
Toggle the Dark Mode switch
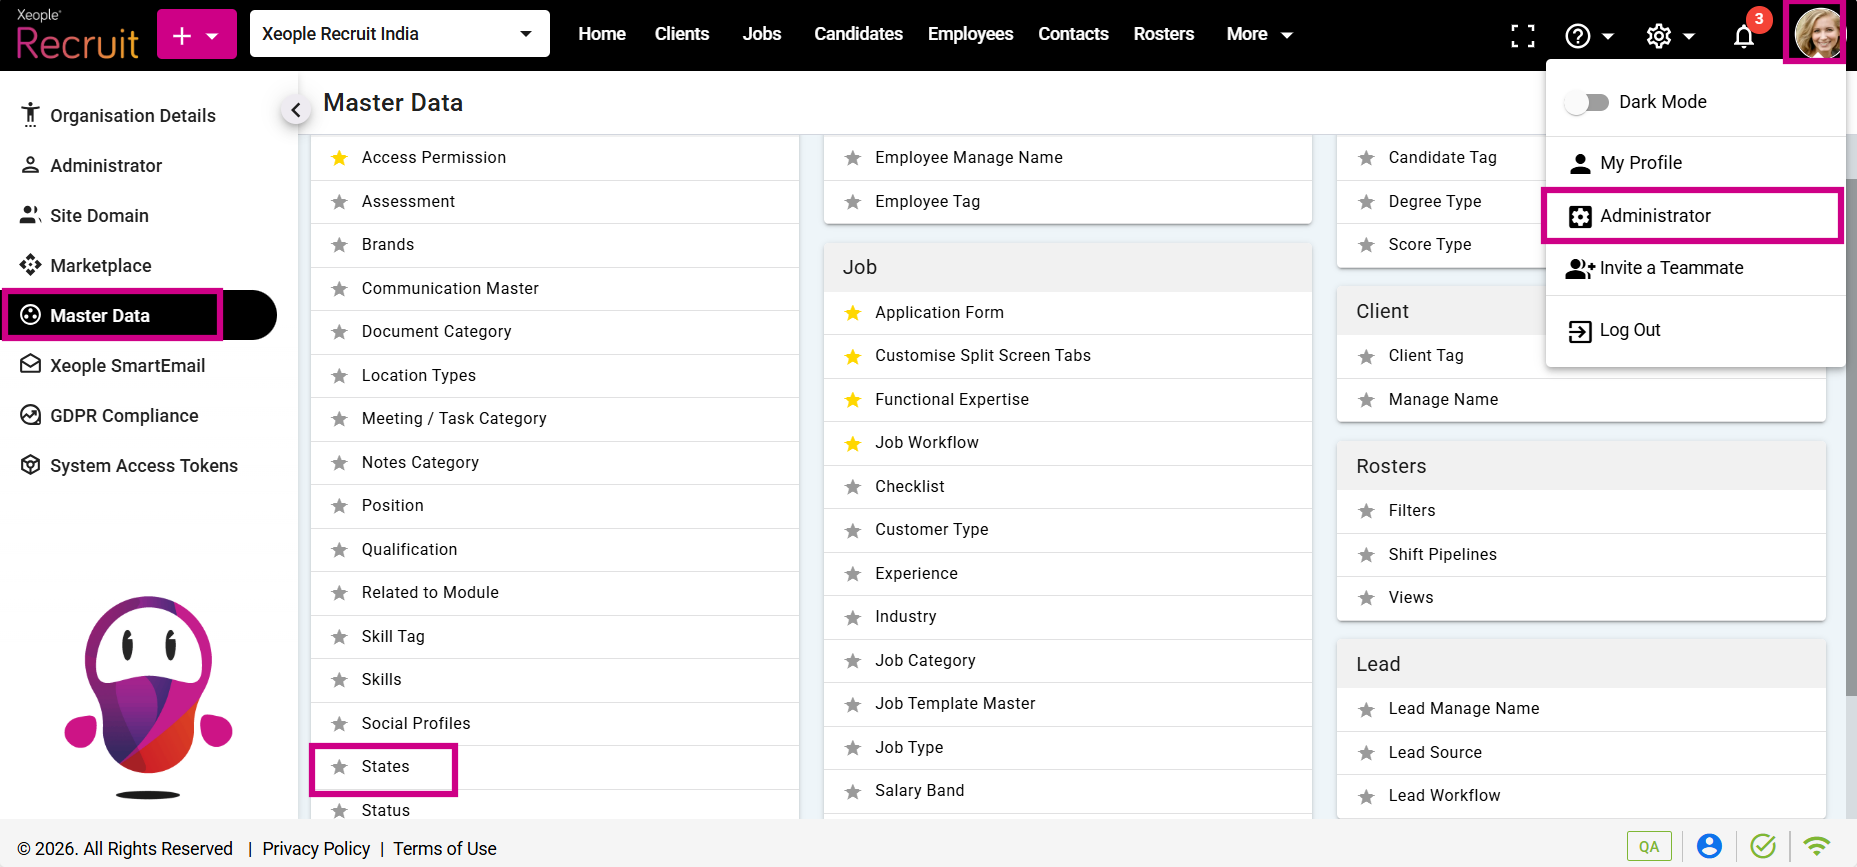coord(1586,102)
